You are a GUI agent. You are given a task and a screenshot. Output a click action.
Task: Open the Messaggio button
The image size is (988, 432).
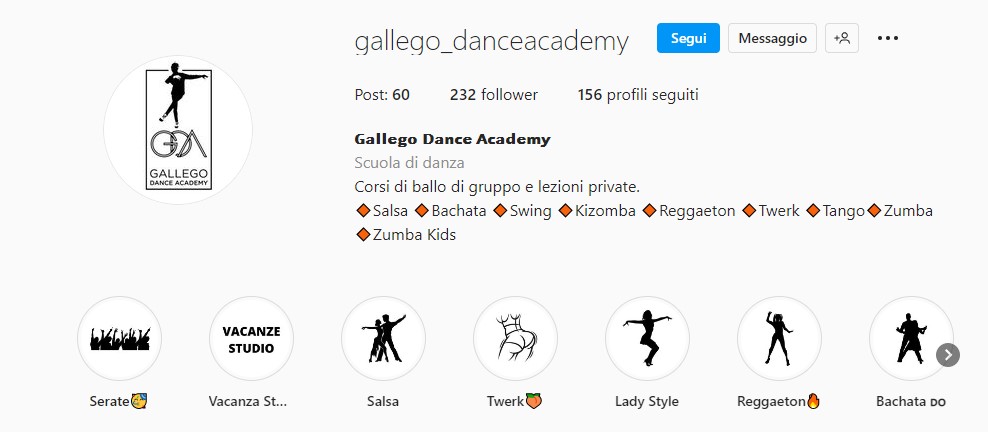click(x=773, y=38)
